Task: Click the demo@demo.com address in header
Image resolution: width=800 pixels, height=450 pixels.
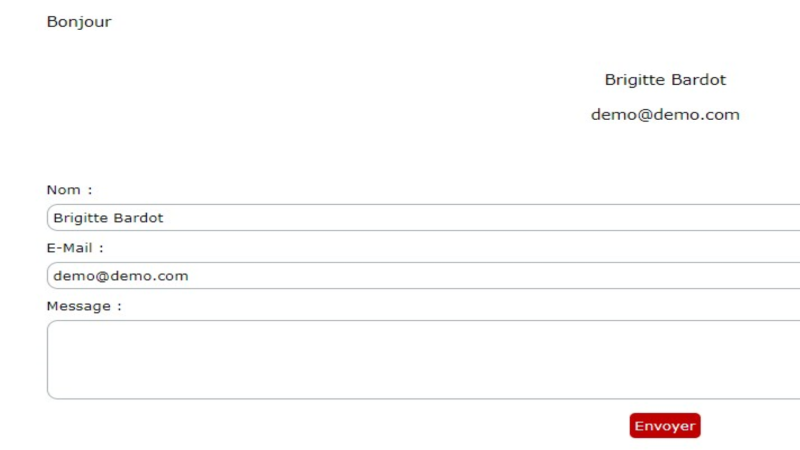Action: tap(665, 114)
